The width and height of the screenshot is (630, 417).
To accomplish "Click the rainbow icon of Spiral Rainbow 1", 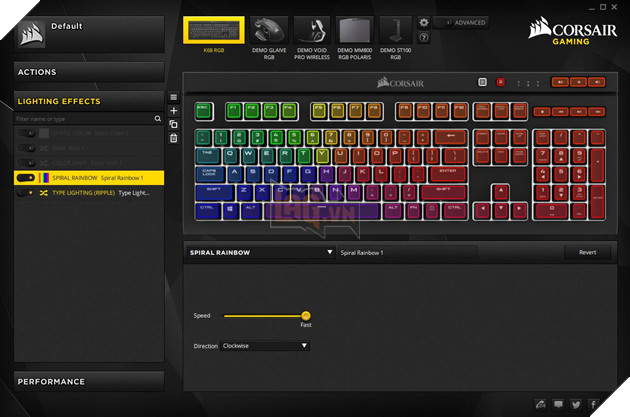I will tap(44, 178).
